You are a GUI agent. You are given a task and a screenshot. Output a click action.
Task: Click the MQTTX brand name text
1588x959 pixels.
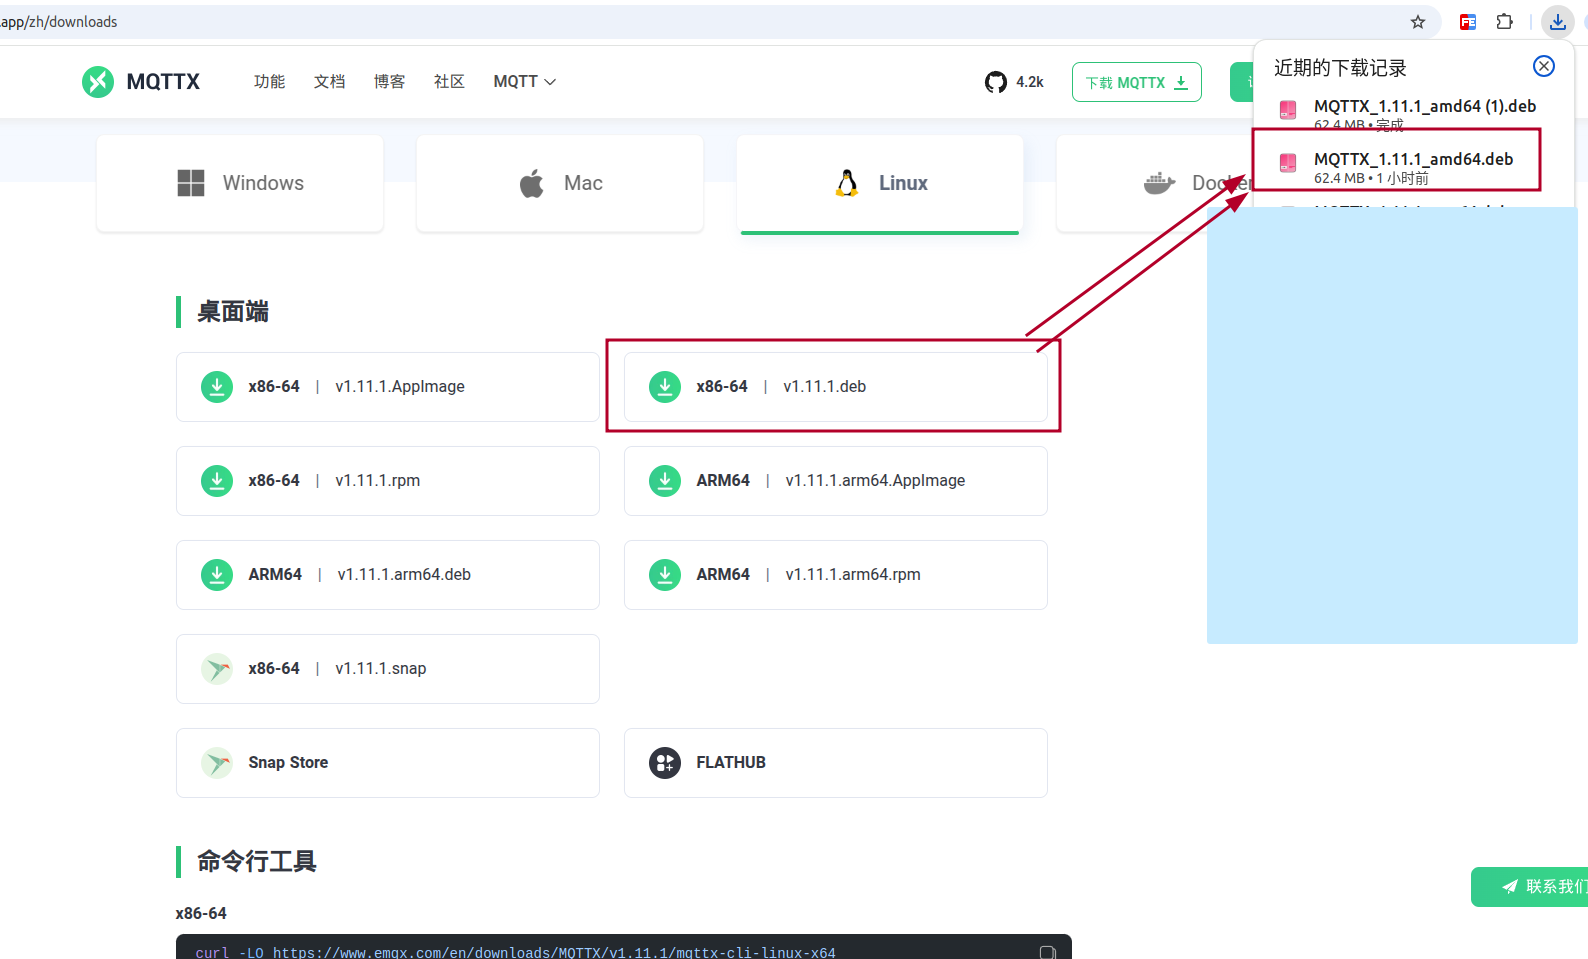coord(163,82)
